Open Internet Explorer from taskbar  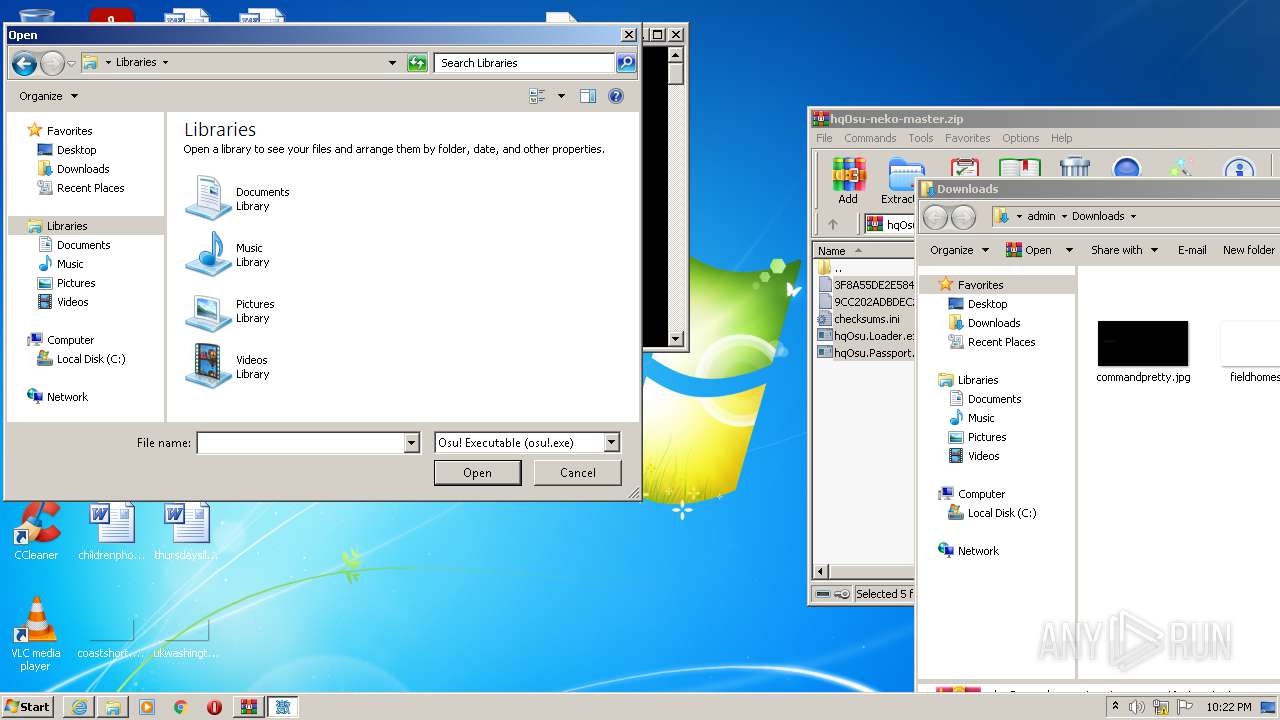pyautogui.click(x=79, y=707)
